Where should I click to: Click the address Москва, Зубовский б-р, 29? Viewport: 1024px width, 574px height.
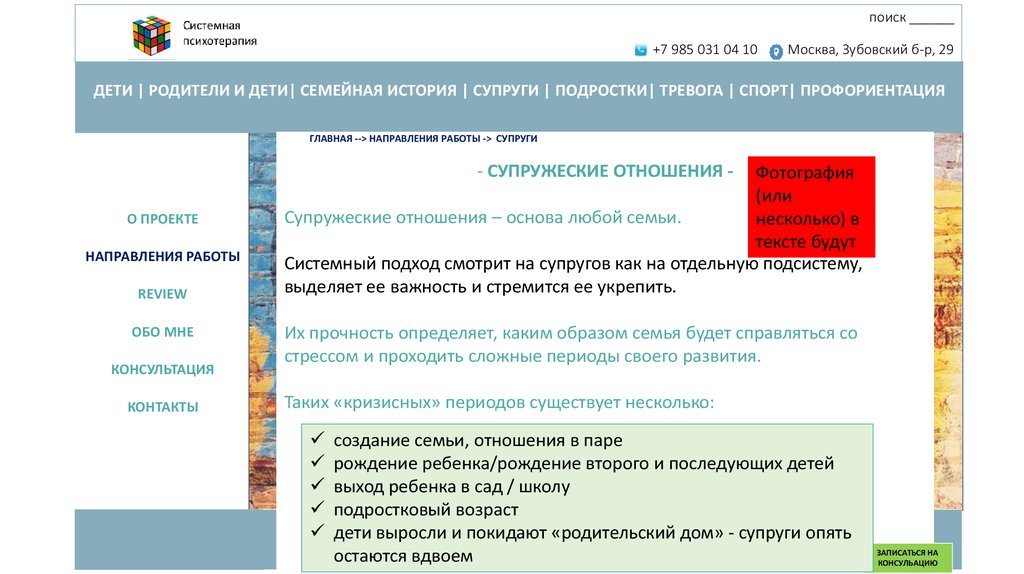coord(871,50)
